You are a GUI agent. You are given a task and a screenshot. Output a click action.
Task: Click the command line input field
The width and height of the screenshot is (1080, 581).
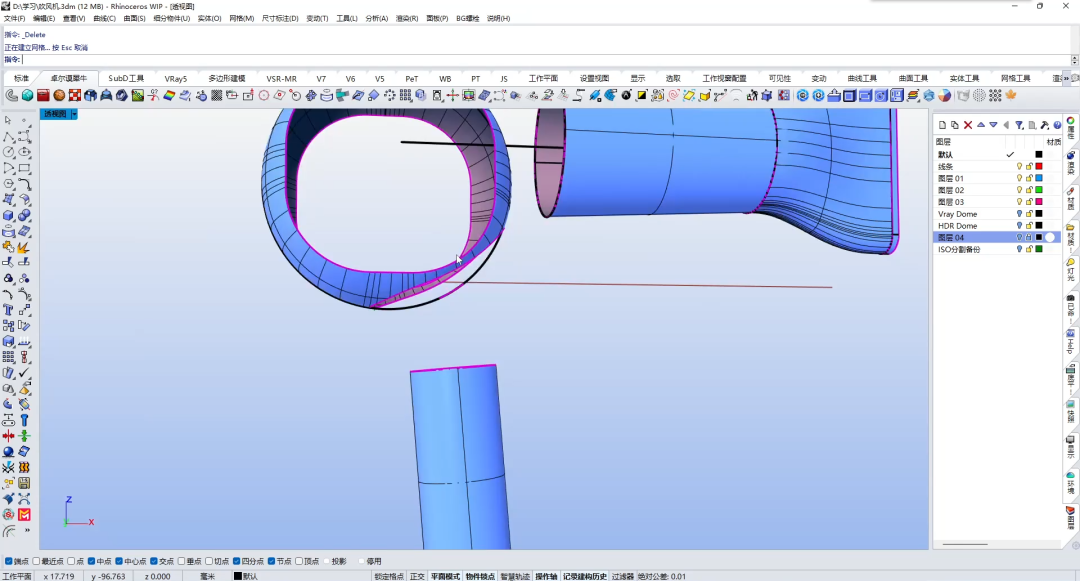click(546, 60)
